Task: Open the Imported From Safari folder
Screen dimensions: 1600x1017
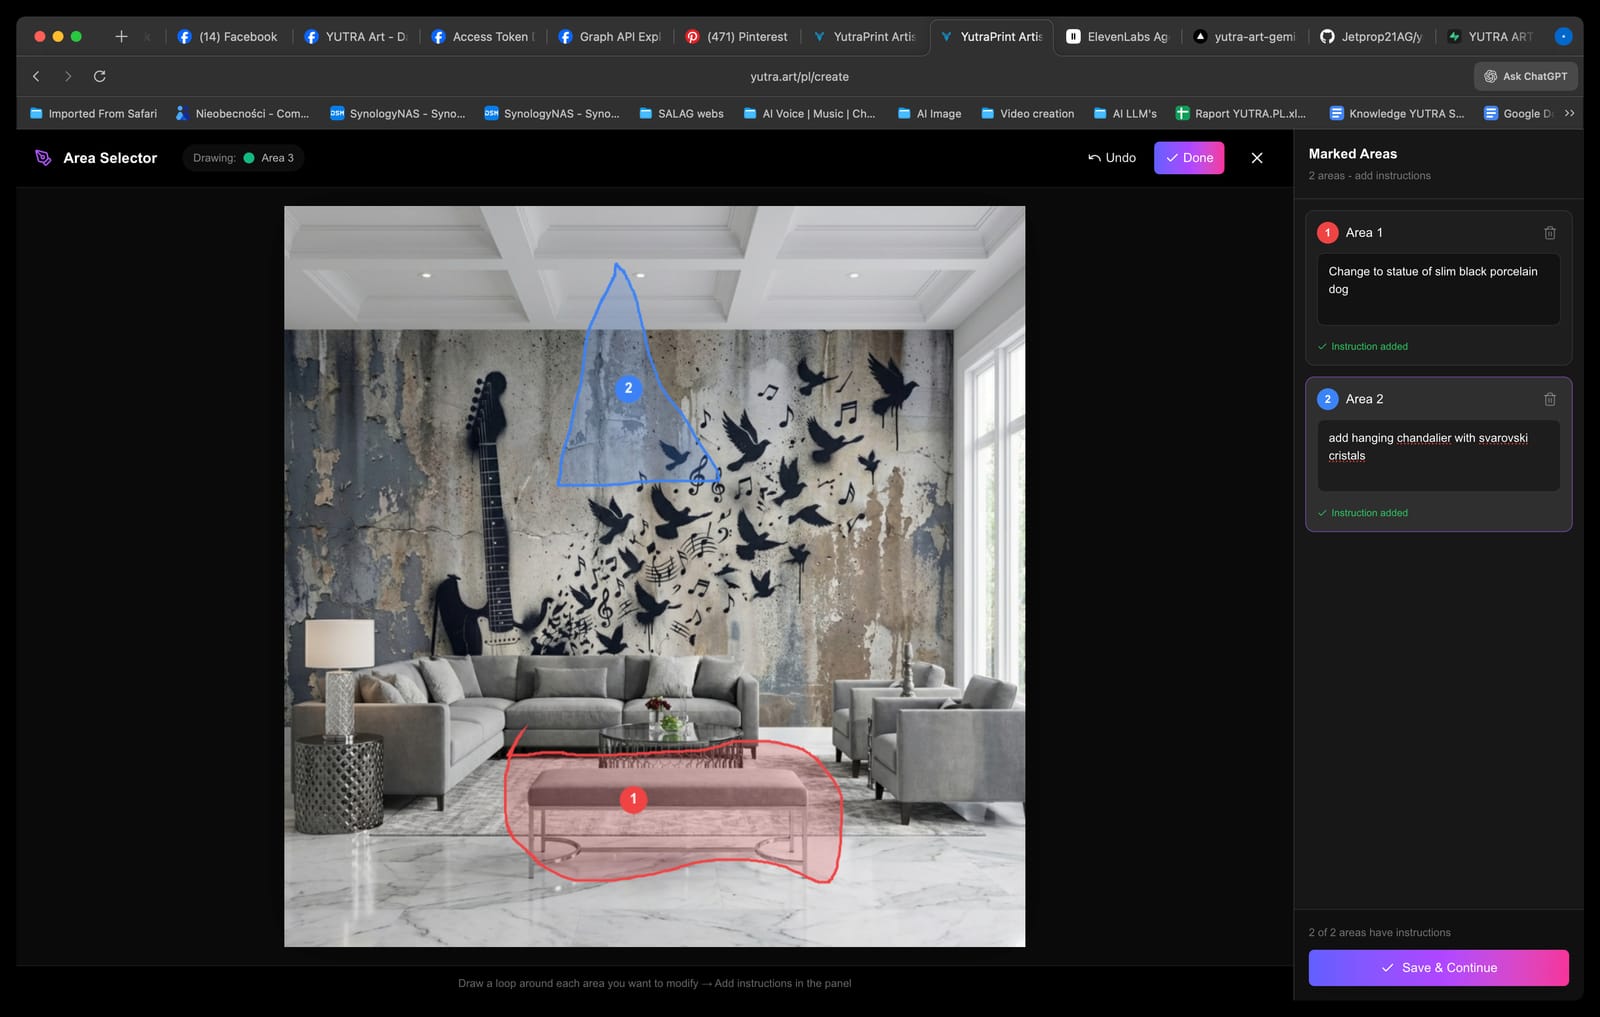Action: point(93,114)
